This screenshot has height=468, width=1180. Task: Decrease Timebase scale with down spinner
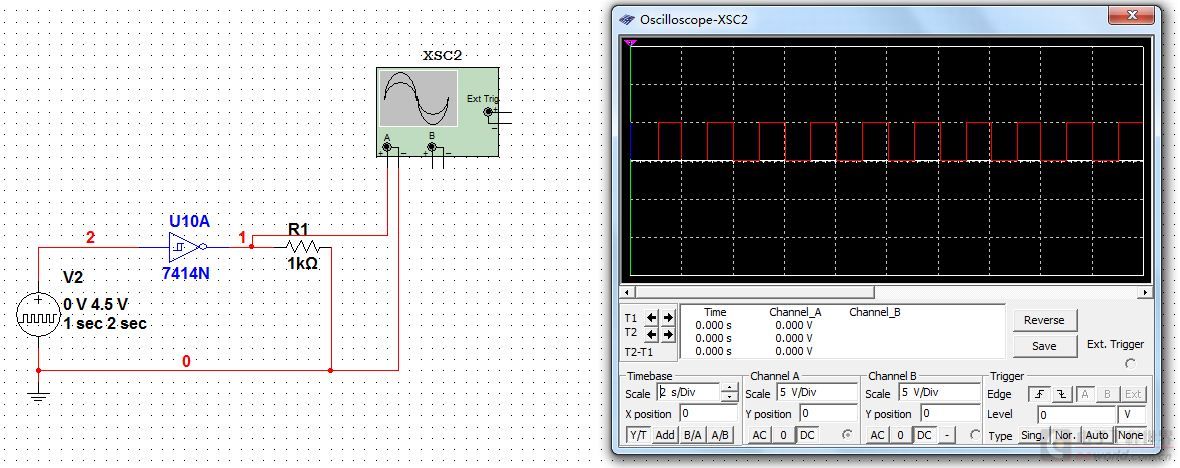pyautogui.click(x=729, y=397)
